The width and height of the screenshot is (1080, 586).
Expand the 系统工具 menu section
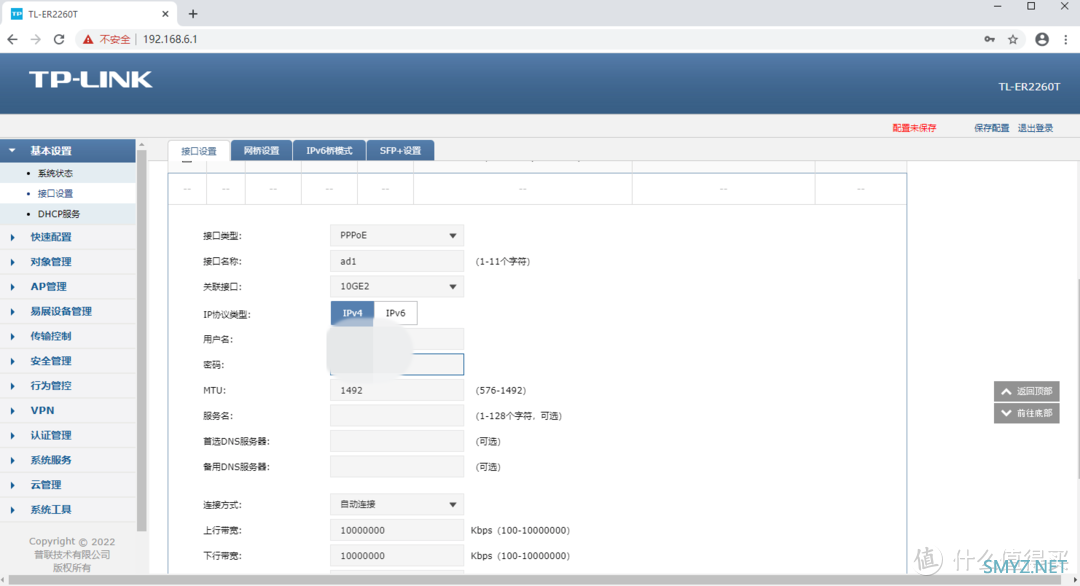tap(68, 510)
